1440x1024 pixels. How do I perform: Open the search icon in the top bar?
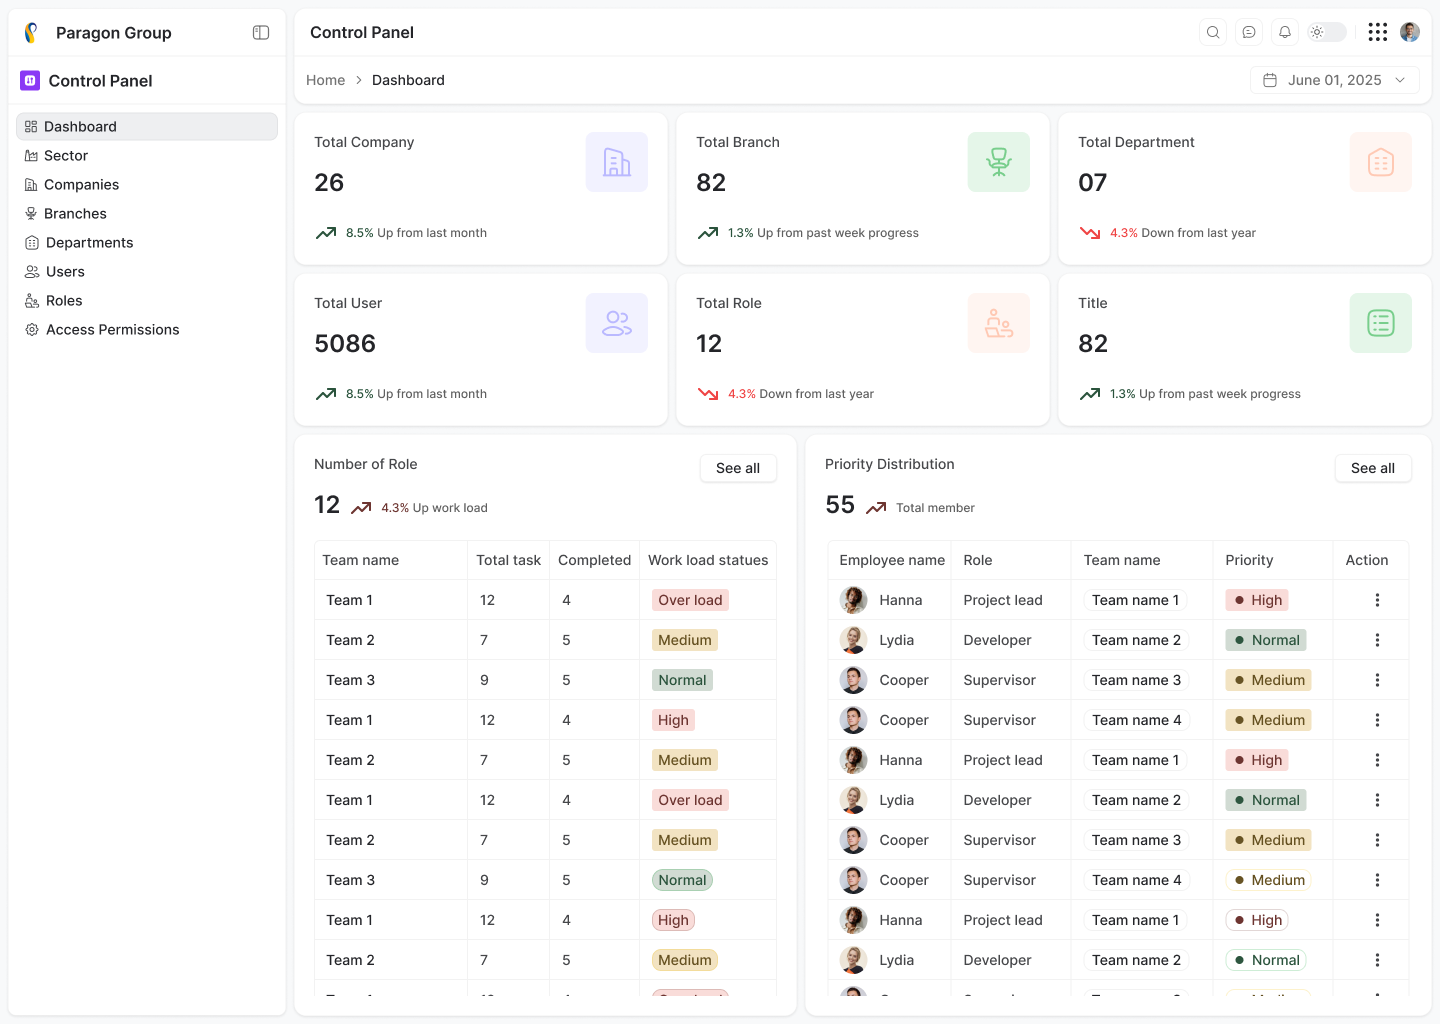1213,31
